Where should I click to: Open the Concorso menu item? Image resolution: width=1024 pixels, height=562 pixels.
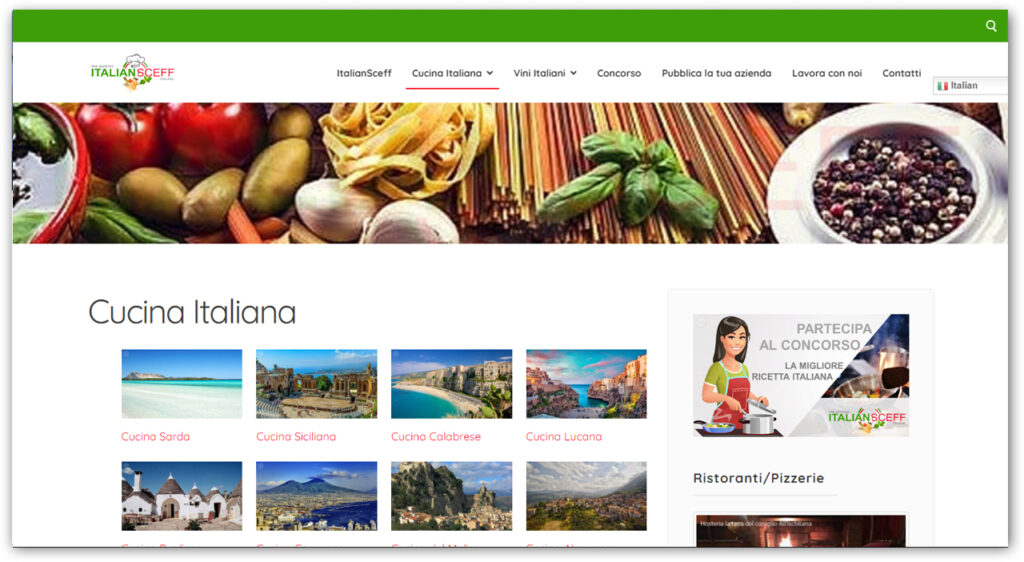618,73
